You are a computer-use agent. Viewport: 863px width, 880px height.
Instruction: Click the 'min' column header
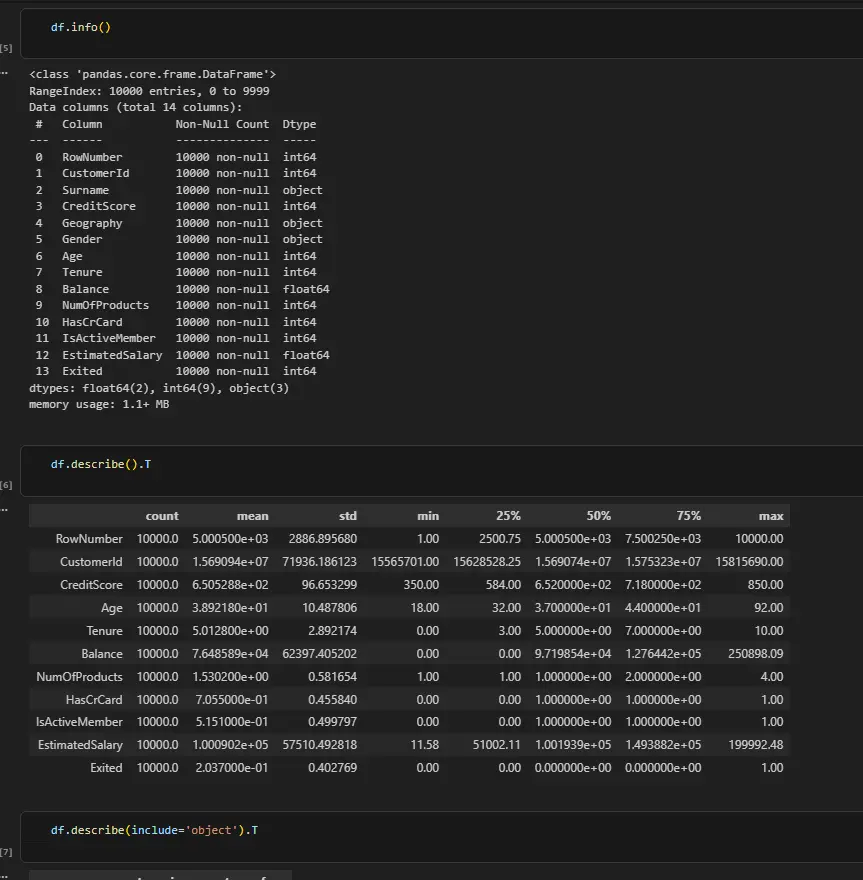coord(428,516)
